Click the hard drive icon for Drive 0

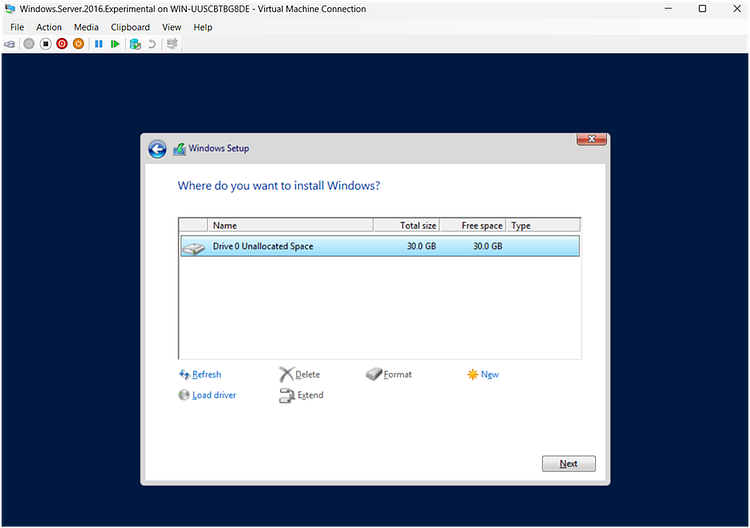pos(194,247)
